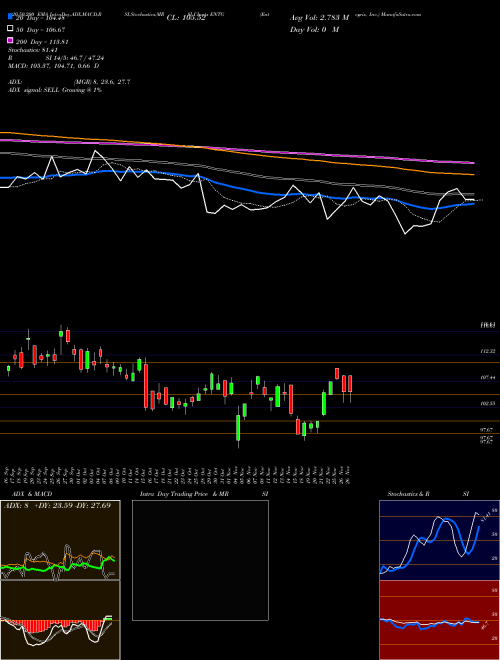Select the '50 Day = 106.67' label
This screenshot has width=500, height=660.
pyautogui.click(x=41, y=30)
